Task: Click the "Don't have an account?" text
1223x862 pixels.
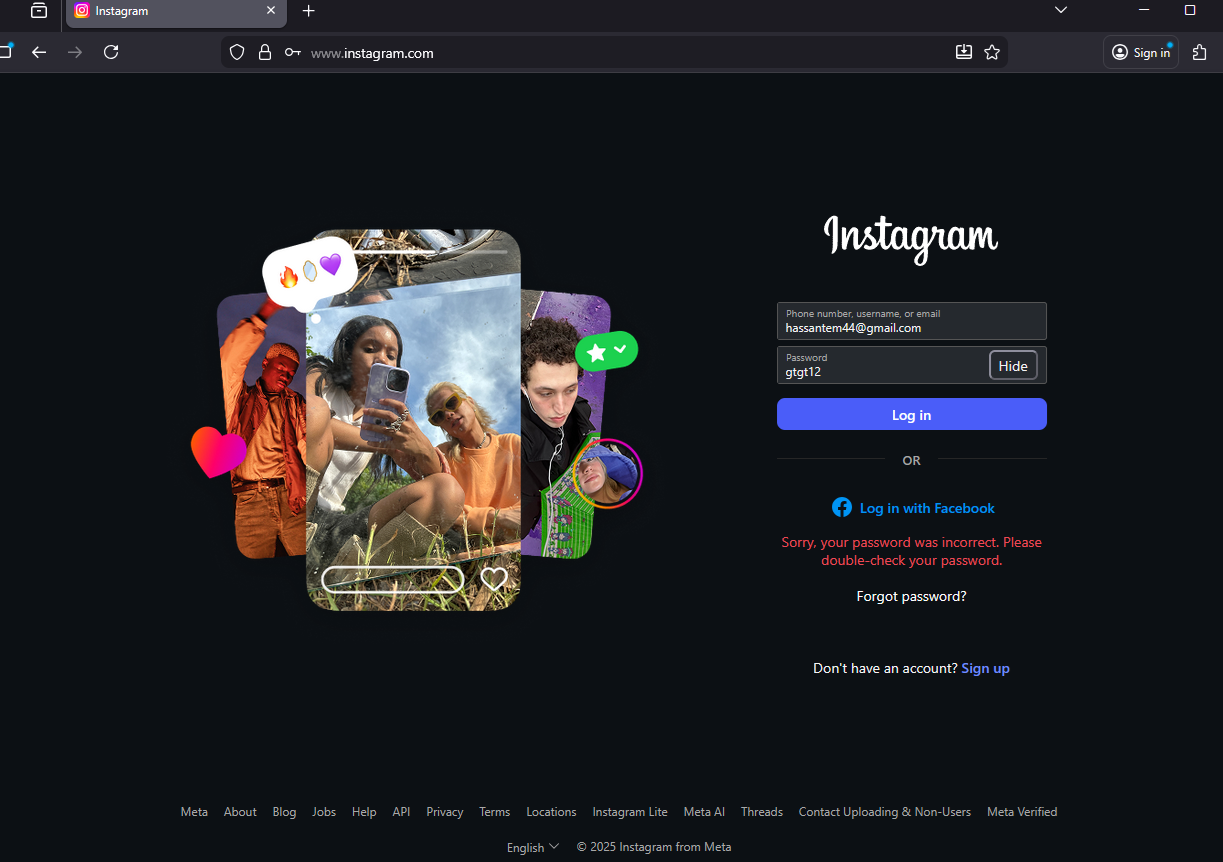Action: (885, 668)
